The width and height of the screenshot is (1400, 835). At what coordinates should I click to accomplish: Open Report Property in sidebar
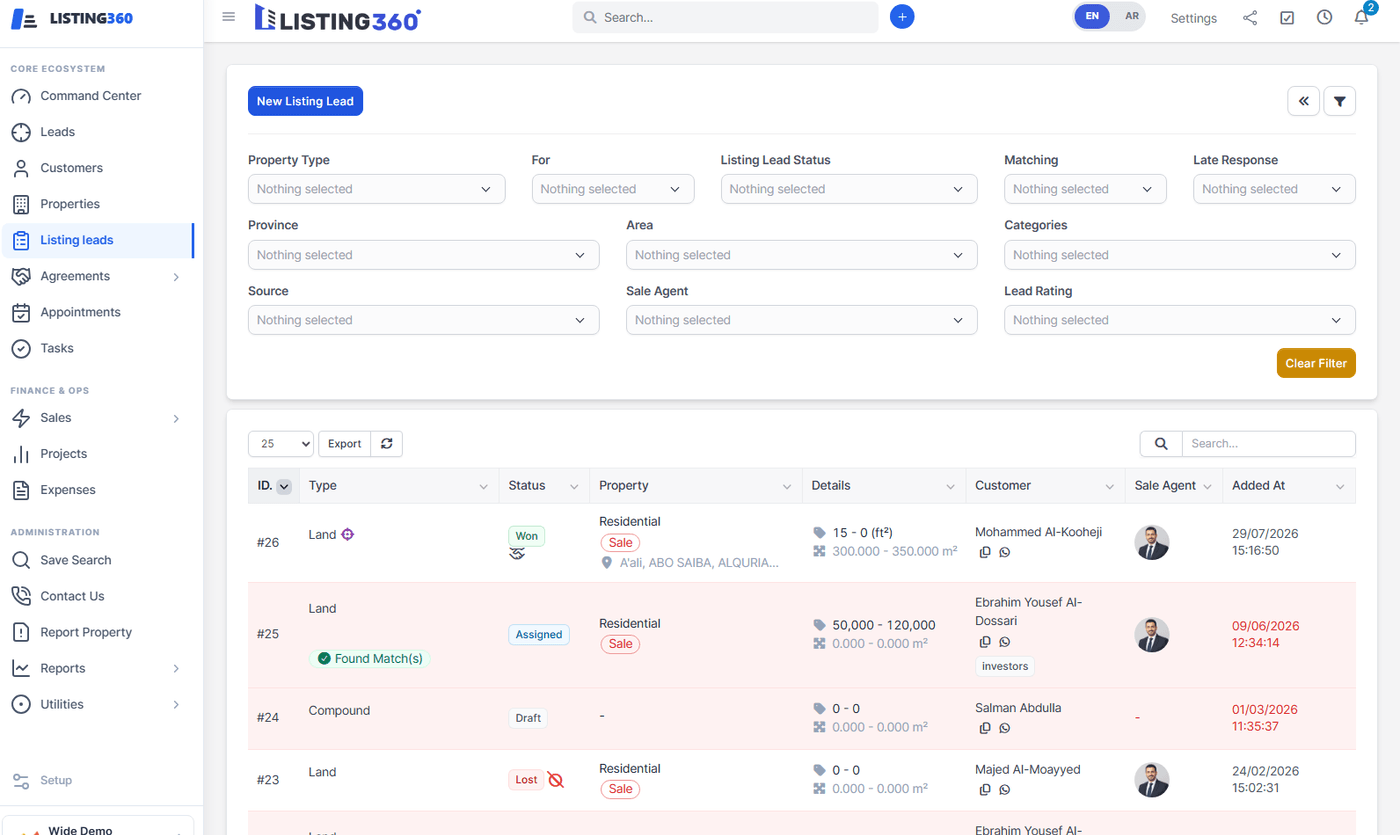point(97,632)
